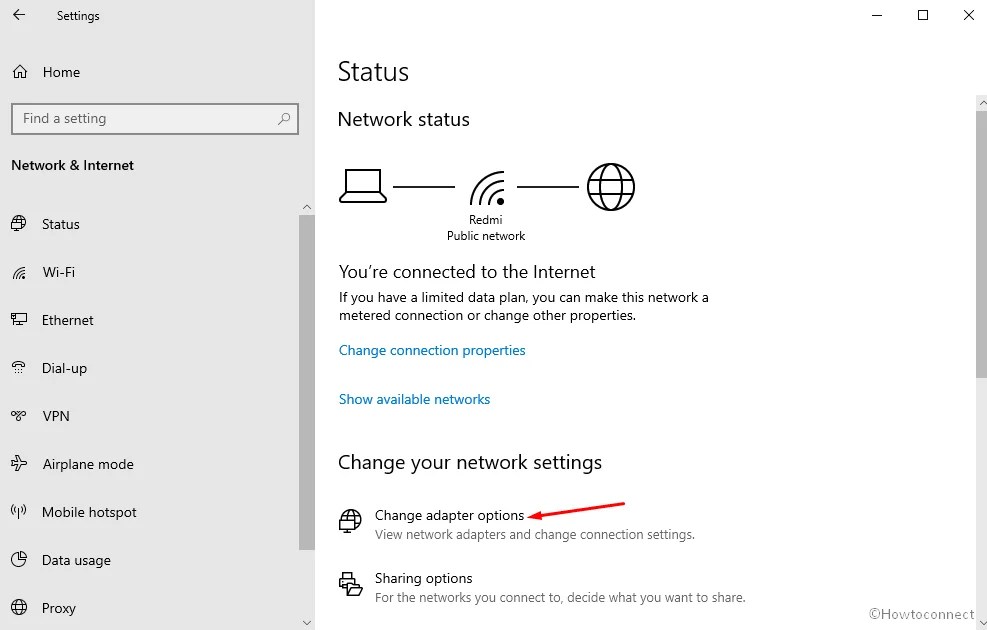Click the back arrow at top left
The image size is (987, 630).
click(18, 15)
